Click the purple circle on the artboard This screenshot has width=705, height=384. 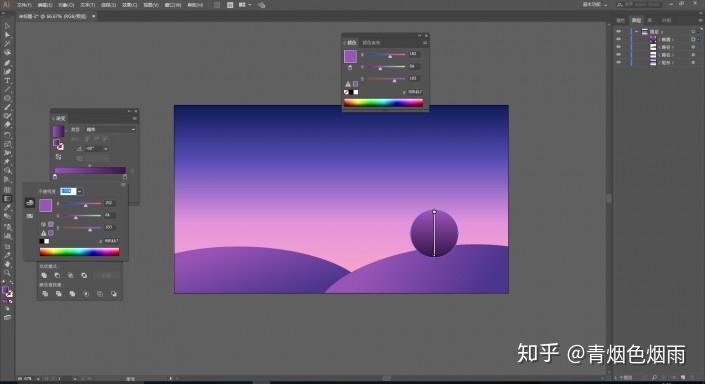pos(434,233)
